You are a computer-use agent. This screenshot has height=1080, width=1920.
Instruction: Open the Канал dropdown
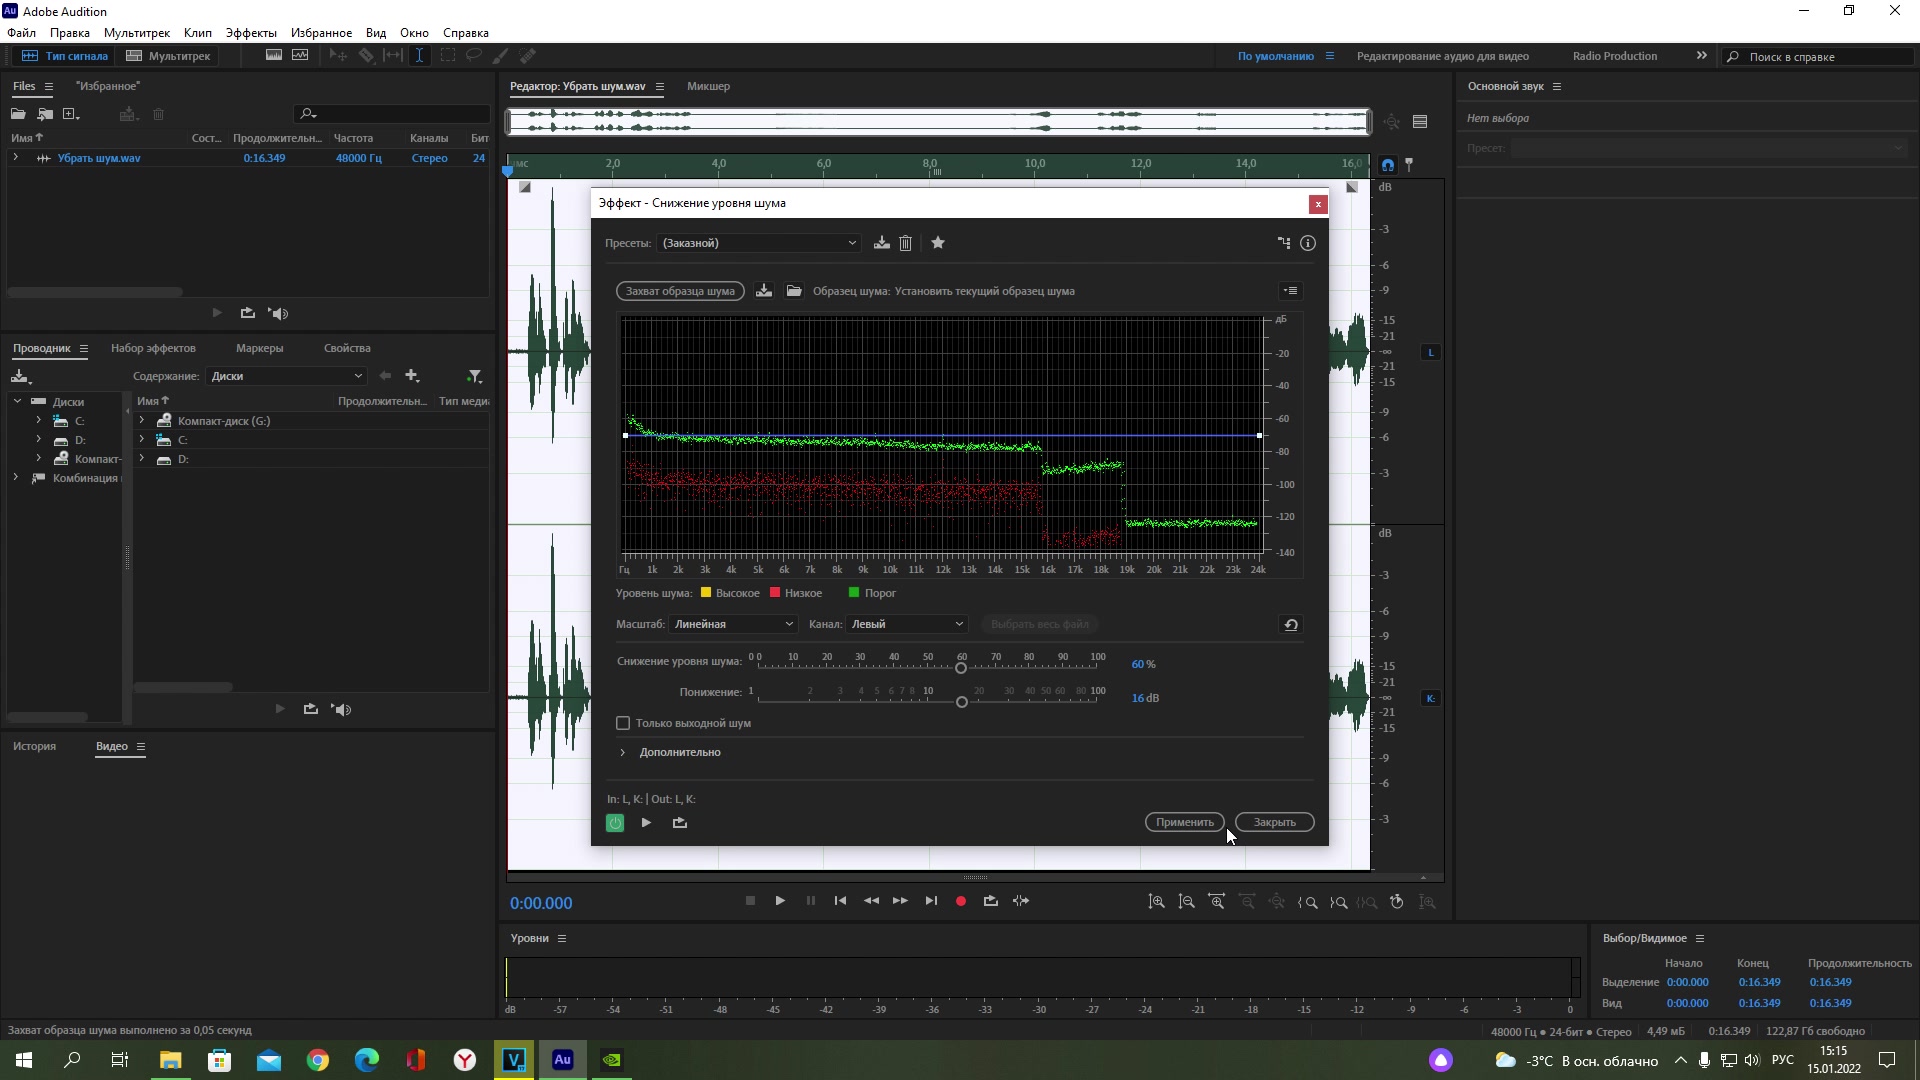[x=907, y=624]
